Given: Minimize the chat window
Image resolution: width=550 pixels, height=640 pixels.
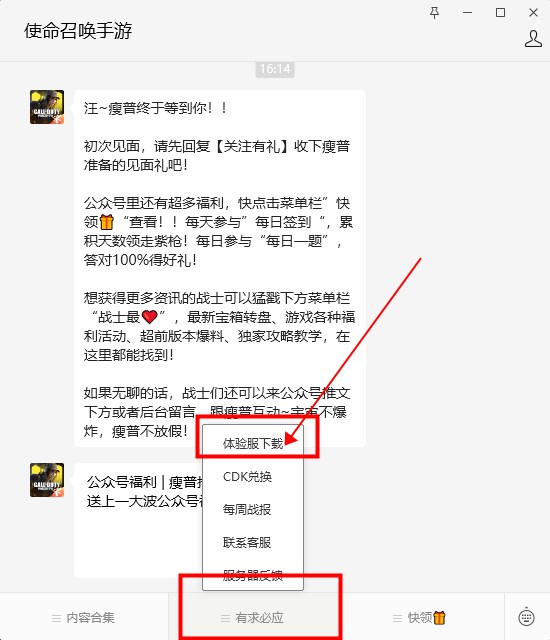Looking at the screenshot, I should point(468,13).
